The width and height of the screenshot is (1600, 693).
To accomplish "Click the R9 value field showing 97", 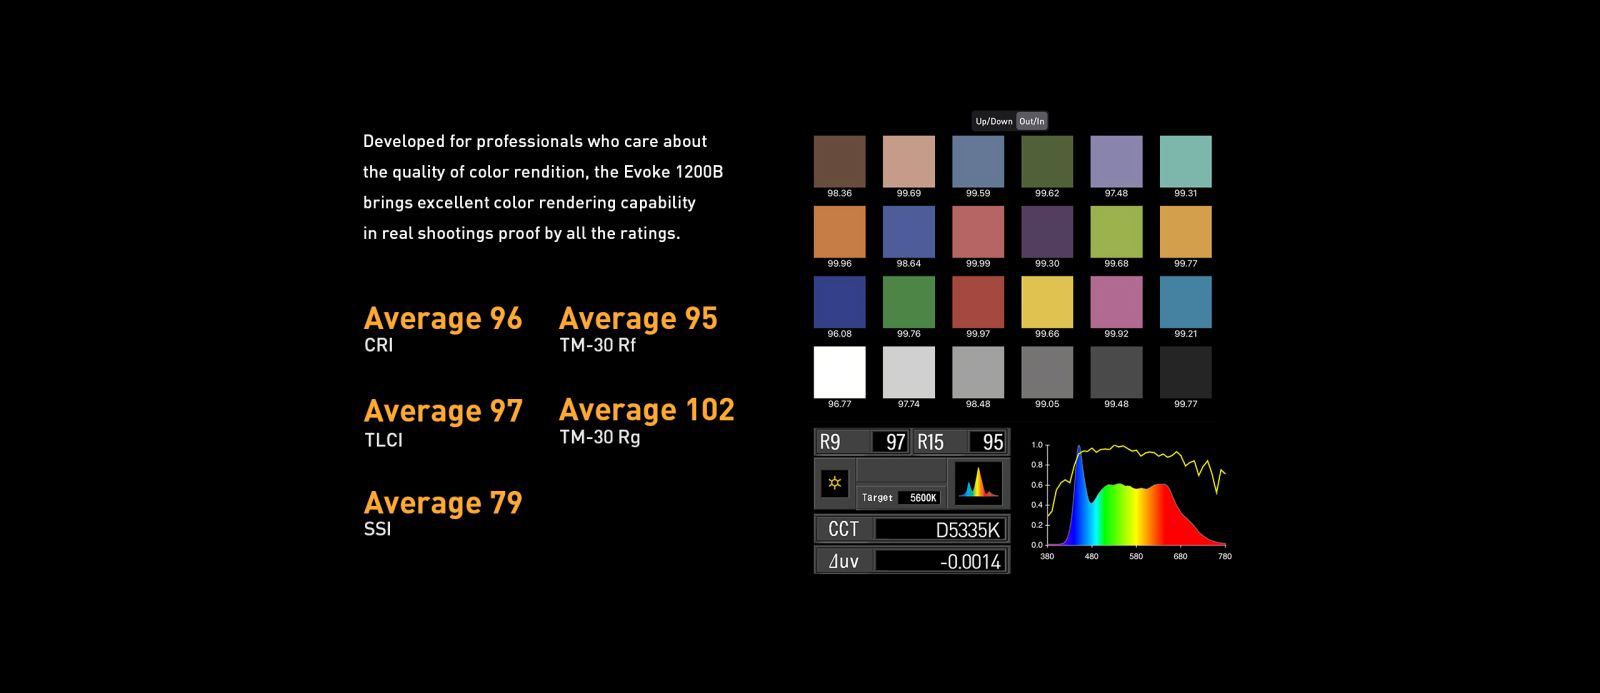I will click(889, 442).
